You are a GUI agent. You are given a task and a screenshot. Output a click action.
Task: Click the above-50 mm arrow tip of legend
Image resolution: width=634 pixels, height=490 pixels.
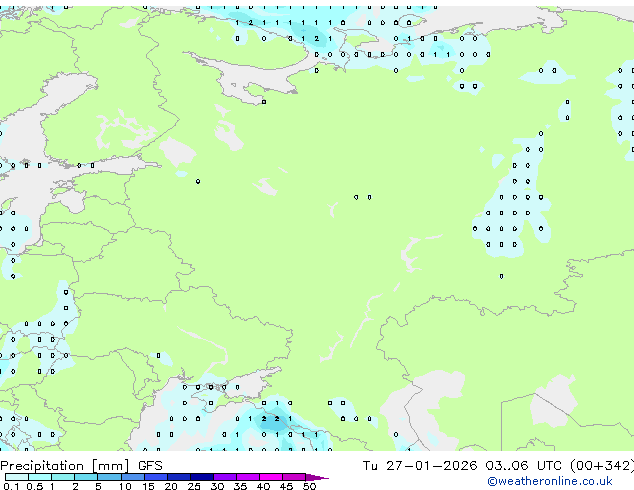click(x=317, y=477)
